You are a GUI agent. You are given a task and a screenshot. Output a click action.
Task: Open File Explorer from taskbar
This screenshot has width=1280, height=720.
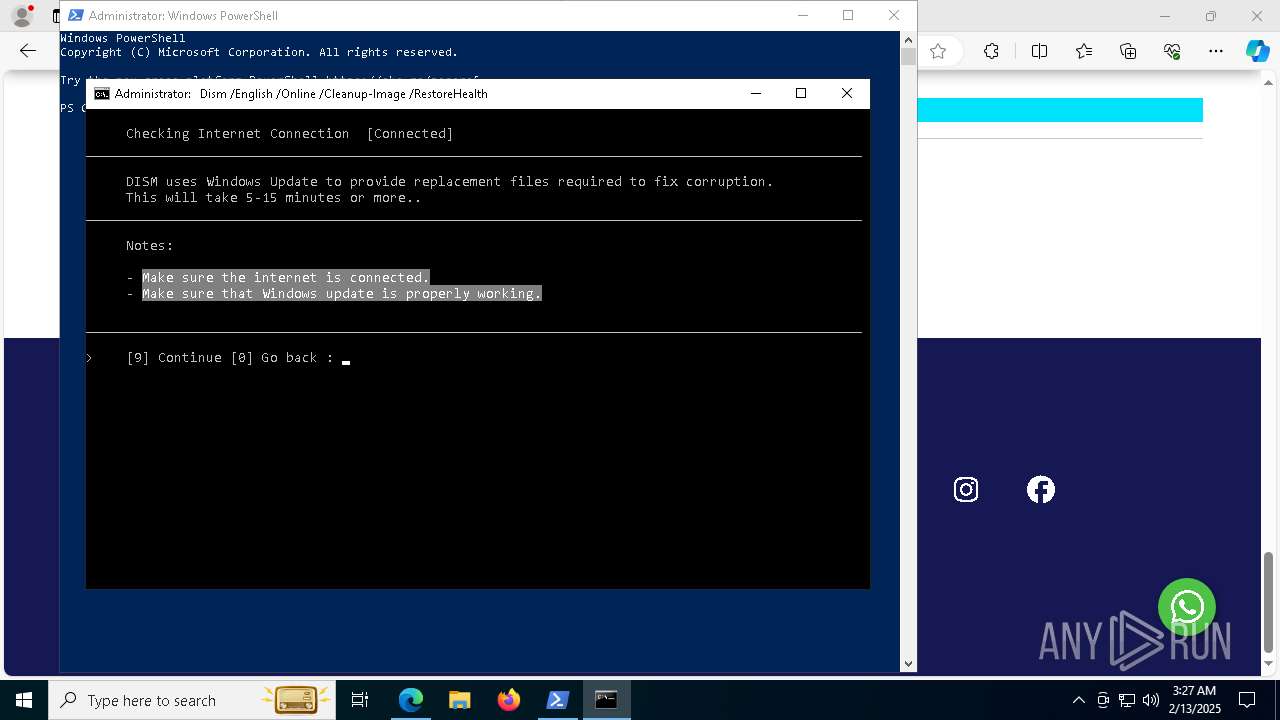[460, 700]
